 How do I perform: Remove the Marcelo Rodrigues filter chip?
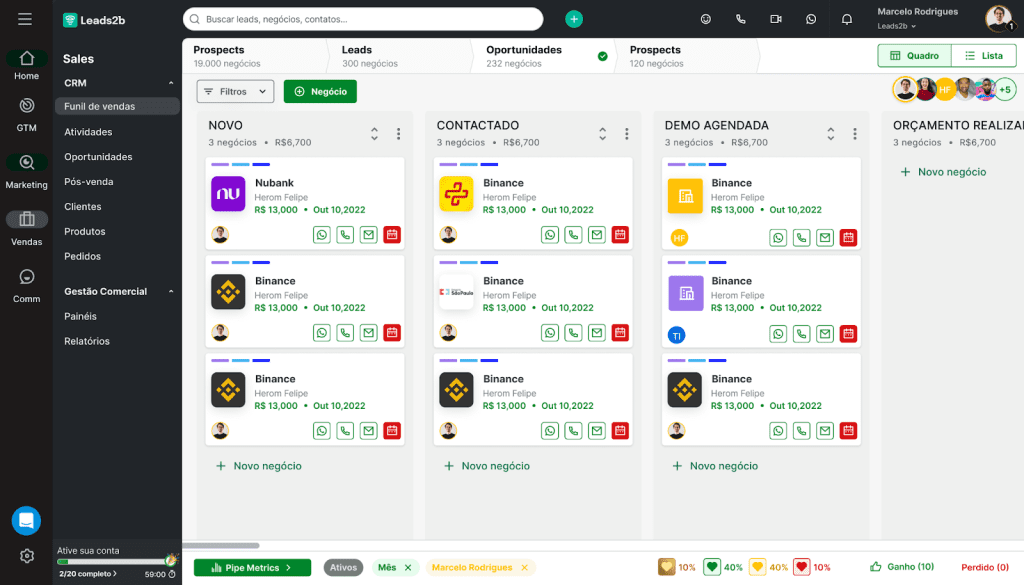[x=524, y=567]
